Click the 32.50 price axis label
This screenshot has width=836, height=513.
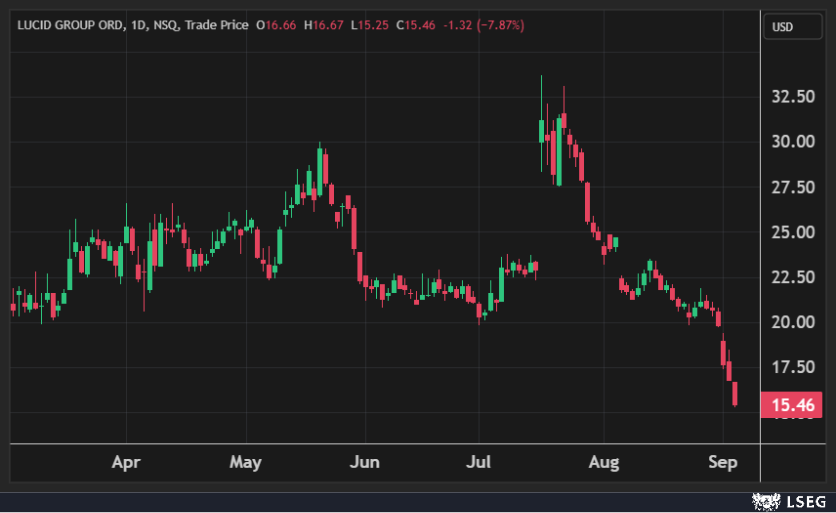pos(792,97)
